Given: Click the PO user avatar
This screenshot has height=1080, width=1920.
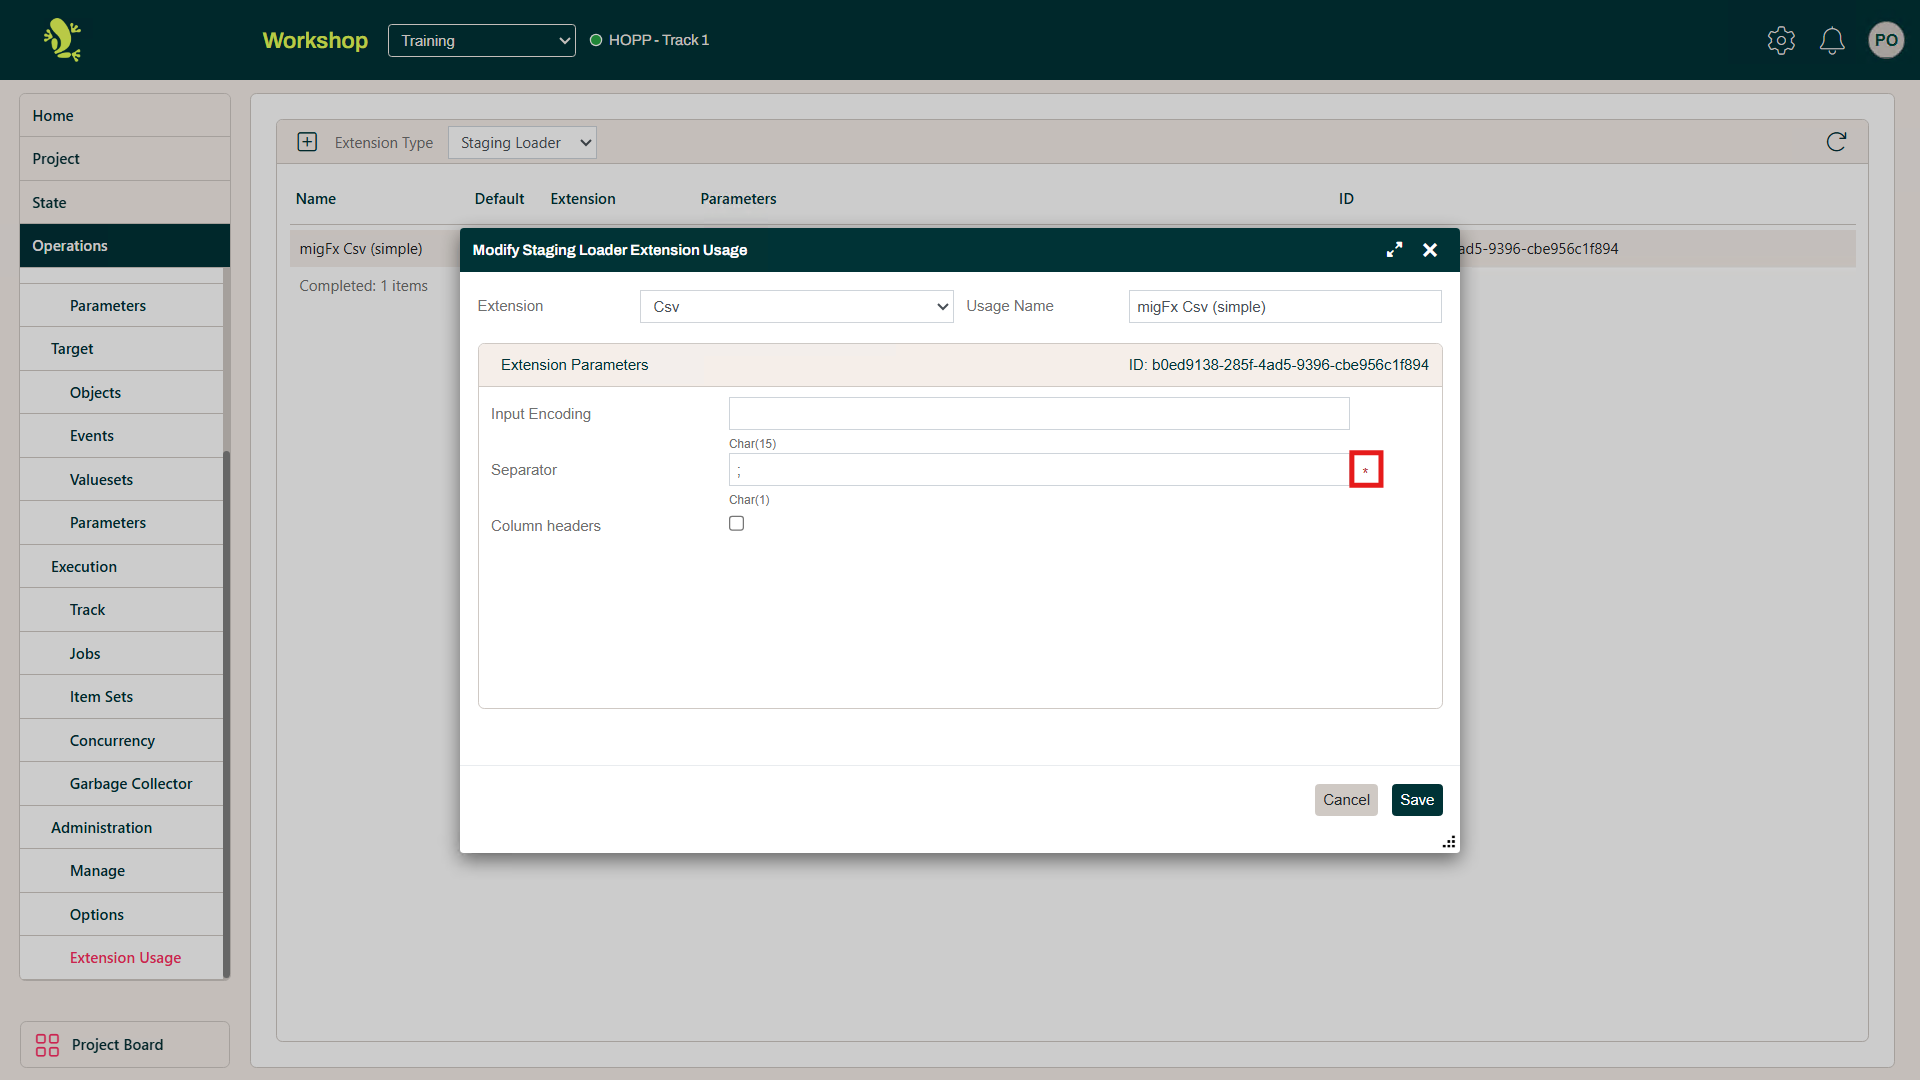Looking at the screenshot, I should pyautogui.click(x=1887, y=40).
